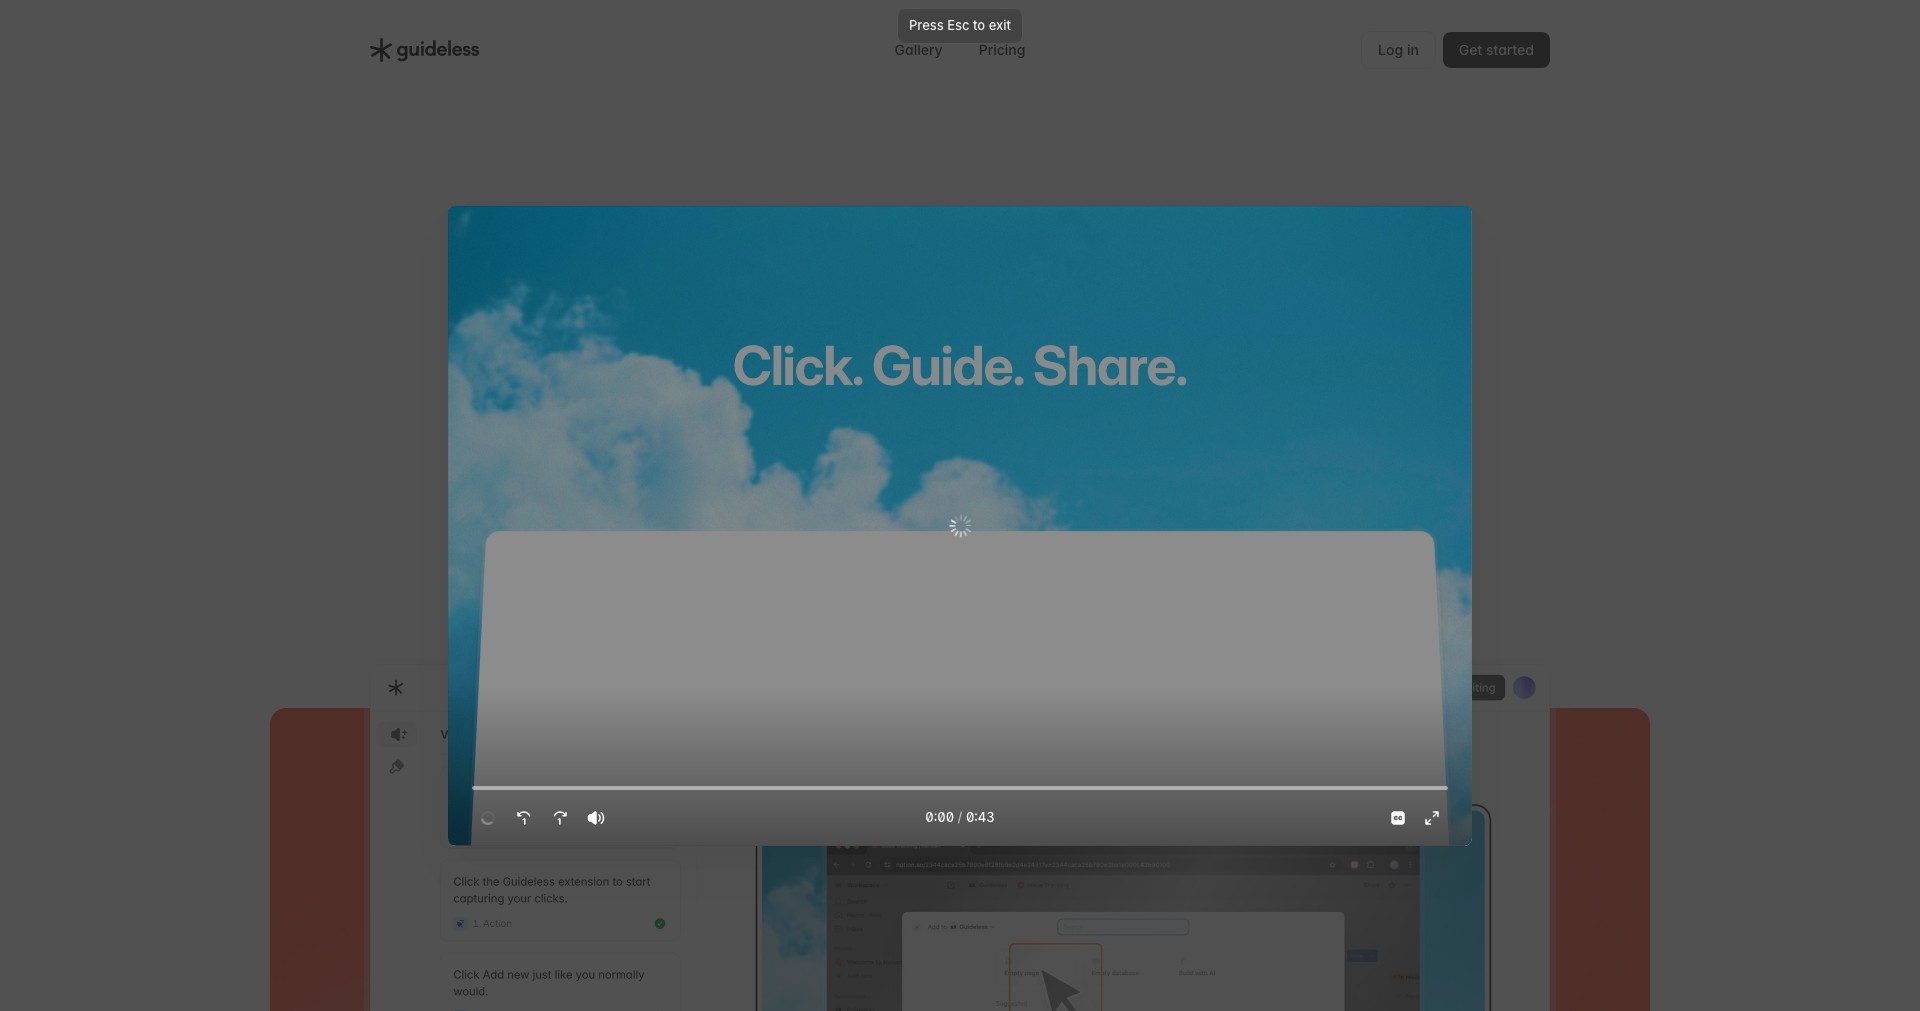Click the background screenshot preview thumbnail
Viewport: 1920px width, 1011px height.
point(1123,928)
